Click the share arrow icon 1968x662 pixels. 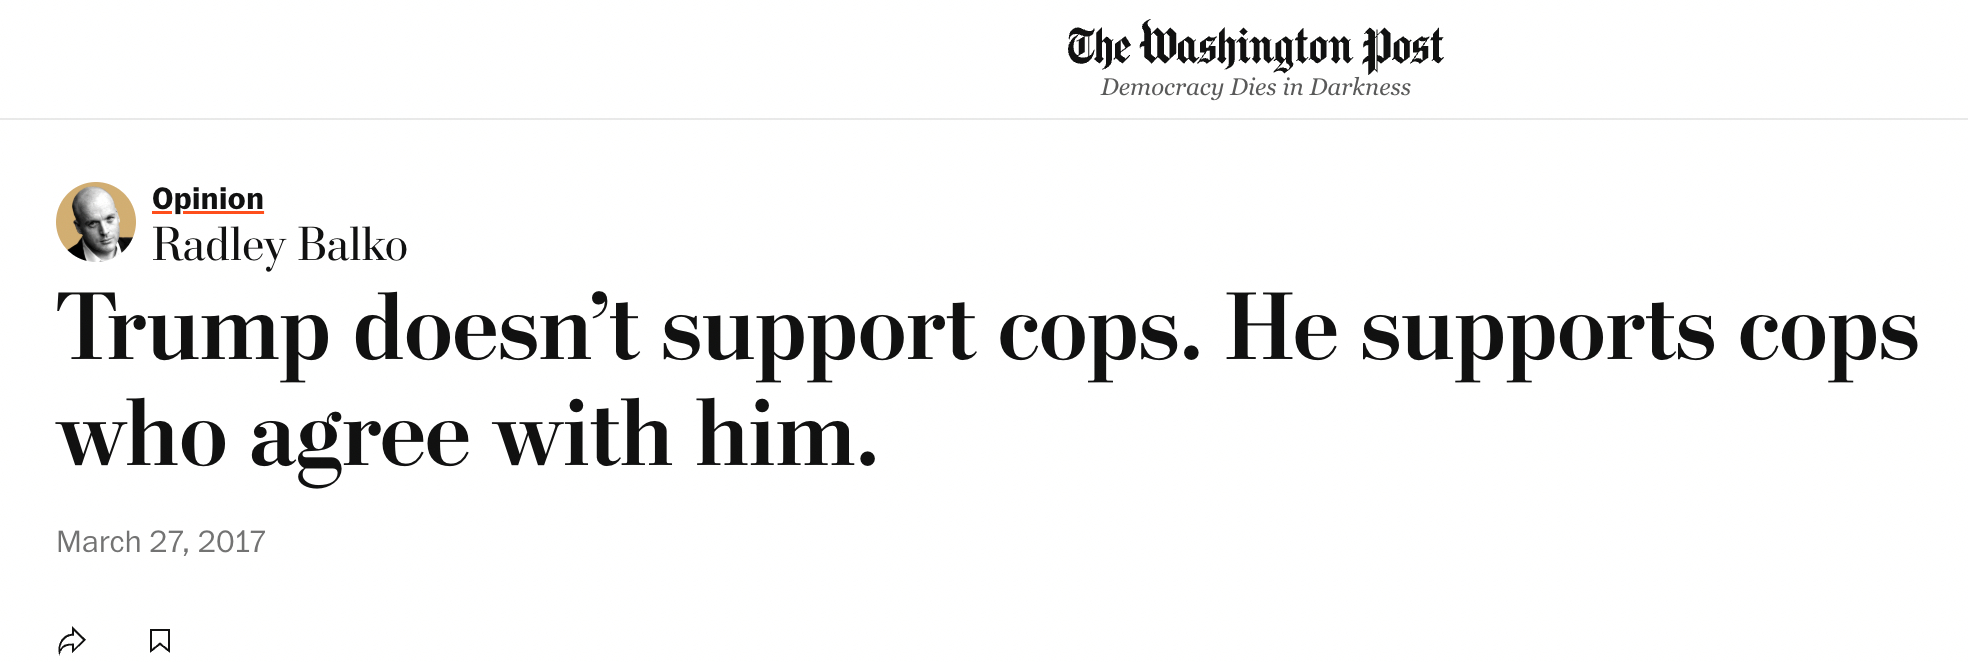(72, 640)
